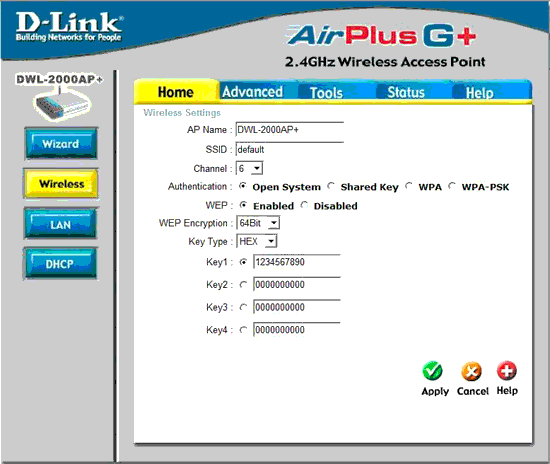Screen dimensions: 550x464
Task: Expand the WEP Encryption dropdown
Action: 258,223
